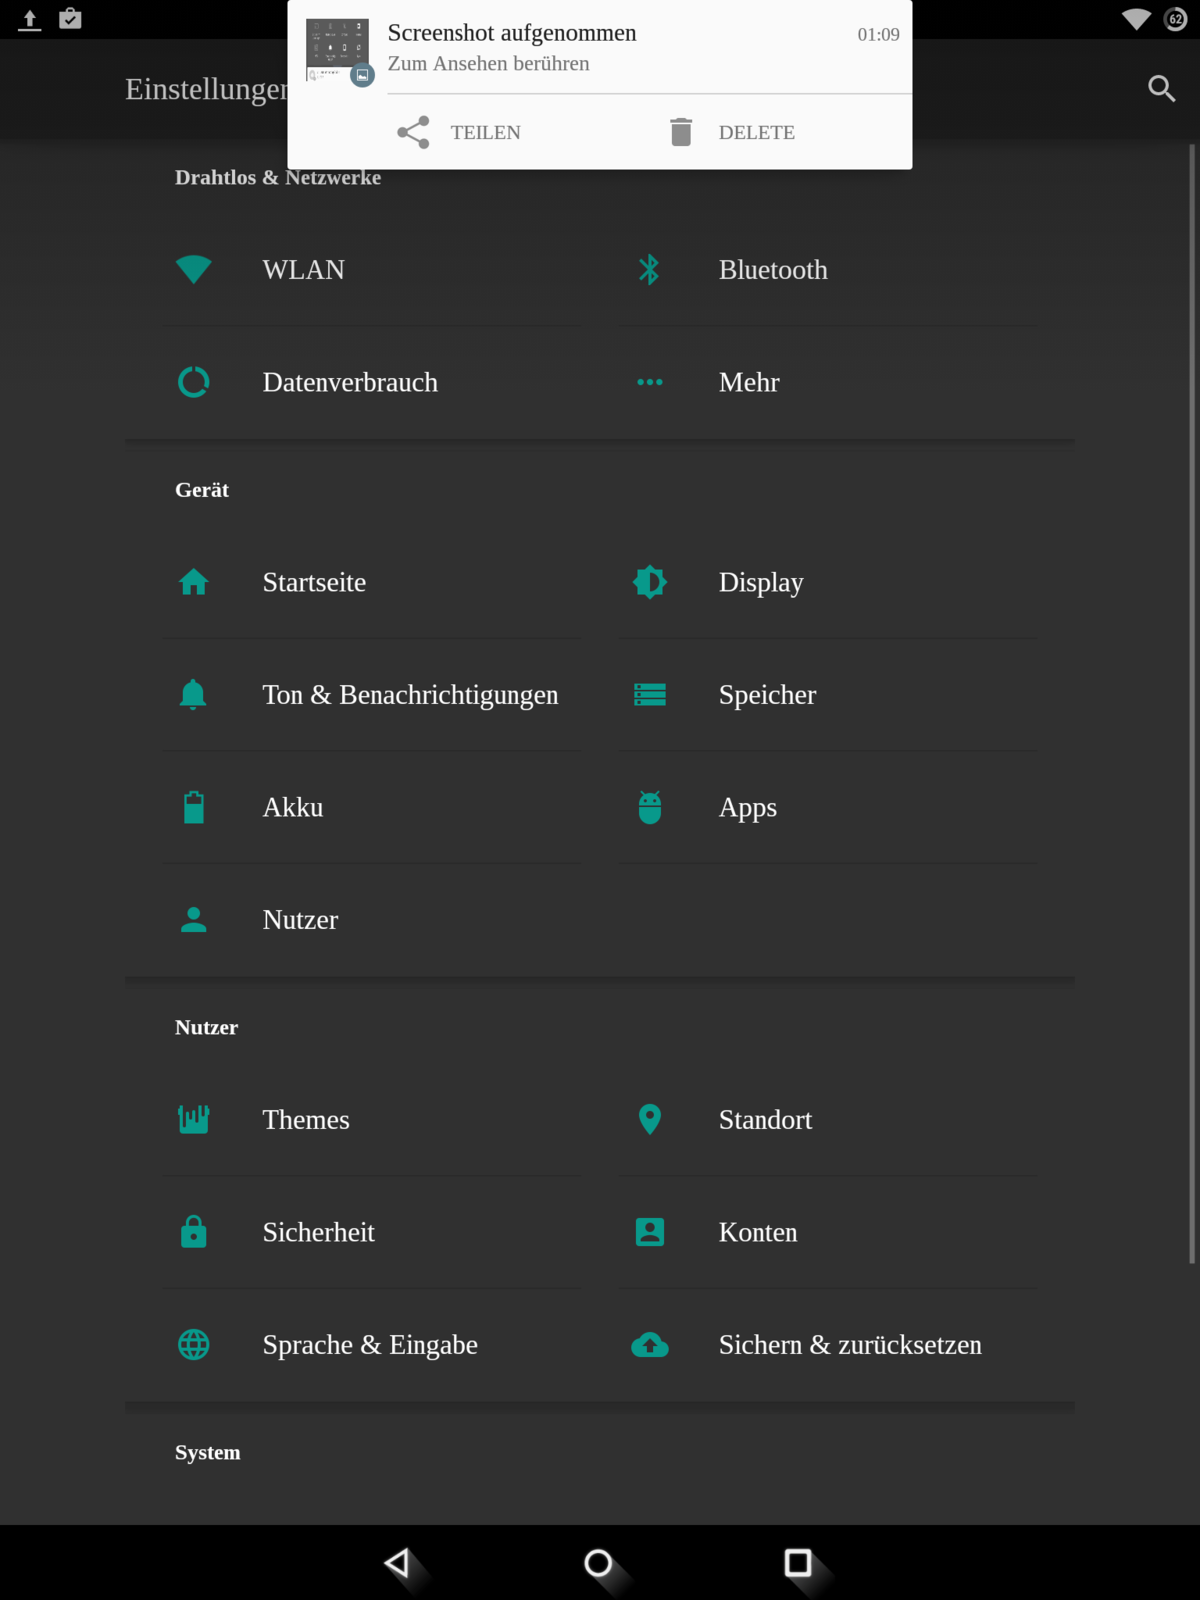Open Ton & Benachrichtigungen settings
The height and width of the screenshot is (1600, 1200).
pos(410,695)
